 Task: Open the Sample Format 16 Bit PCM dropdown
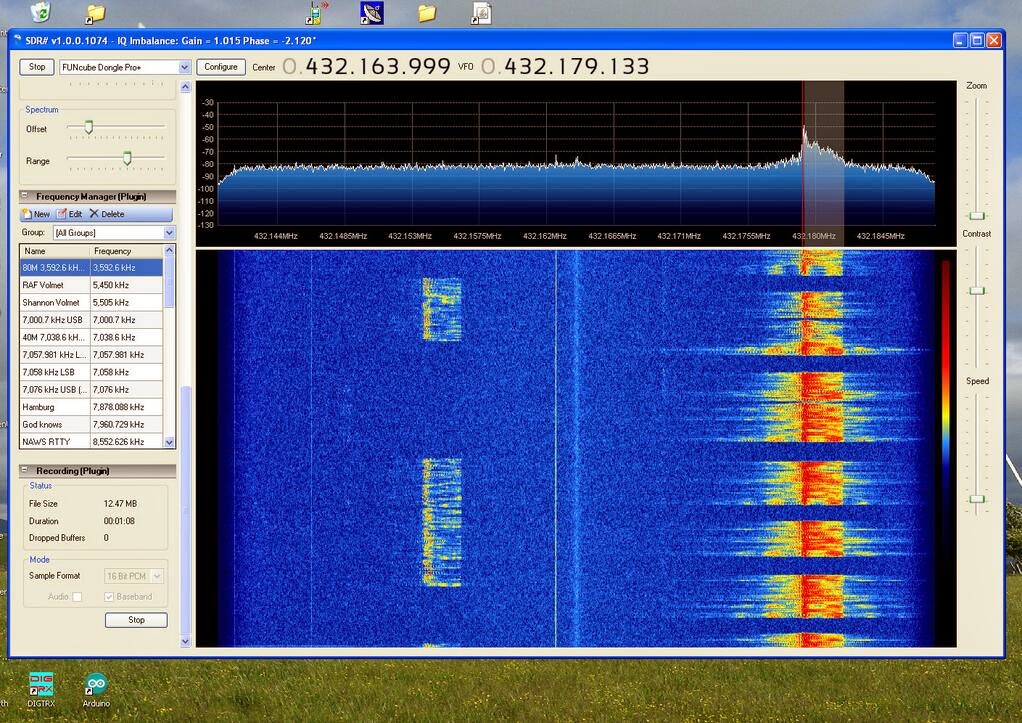pos(133,576)
